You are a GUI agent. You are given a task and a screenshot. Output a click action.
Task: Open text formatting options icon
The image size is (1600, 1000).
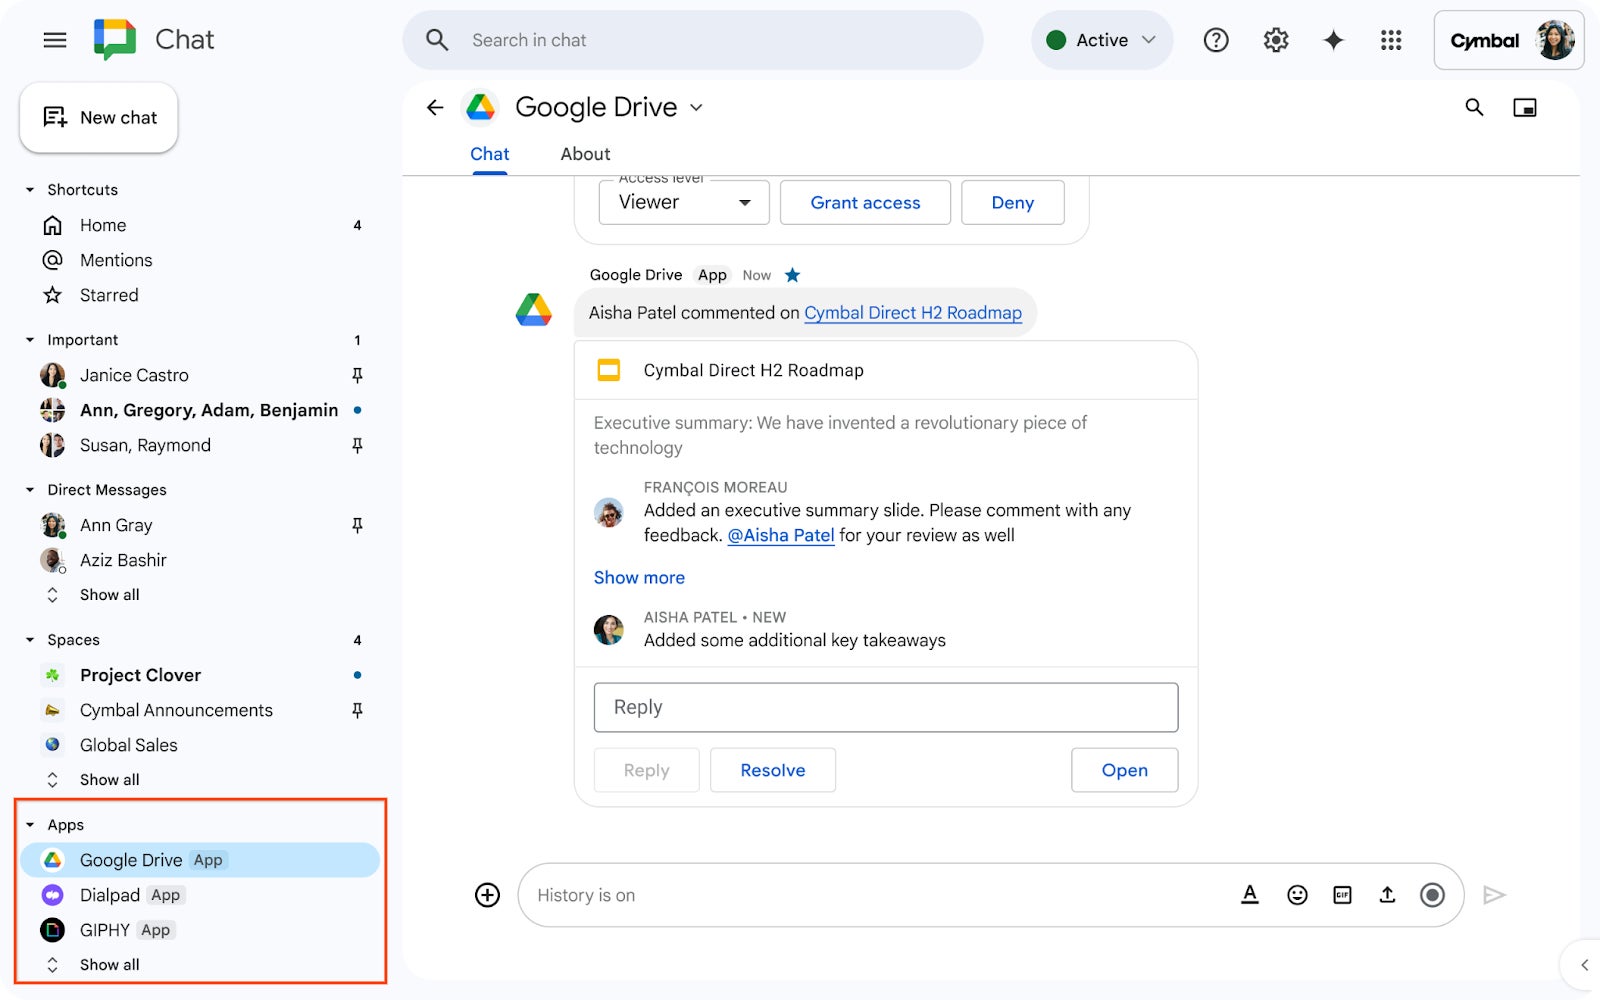pyautogui.click(x=1250, y=895)
